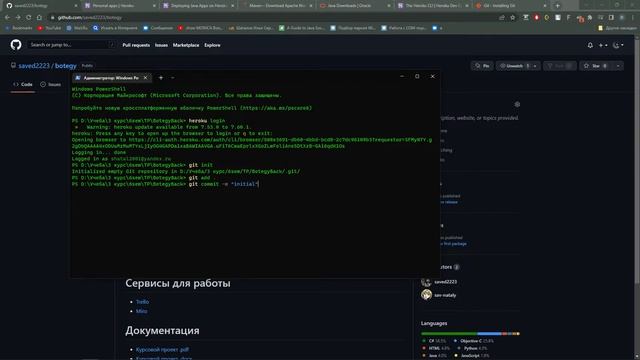This screenshot has height=360, width=640.
Task: Click the green C# segment in Languages bar
Action: pos(449,334)
